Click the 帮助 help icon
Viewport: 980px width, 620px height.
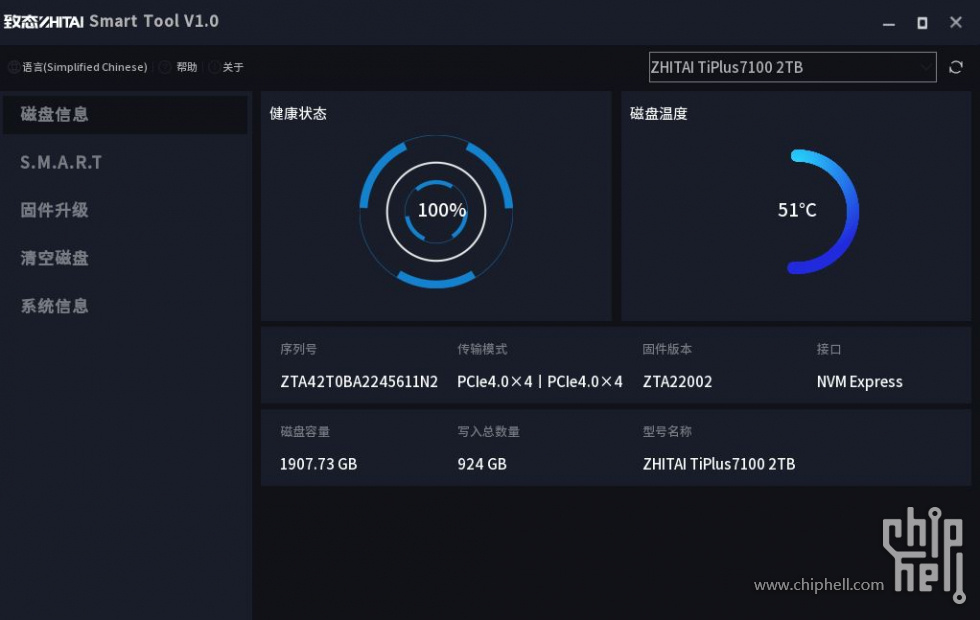click(165, 67)
